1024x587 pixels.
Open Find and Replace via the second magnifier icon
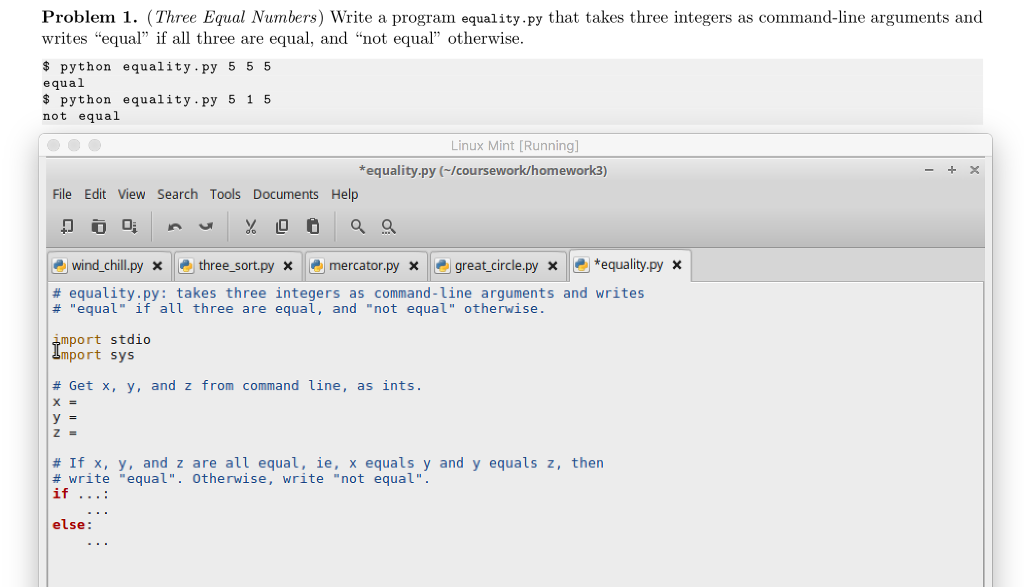tap(388, 226)
